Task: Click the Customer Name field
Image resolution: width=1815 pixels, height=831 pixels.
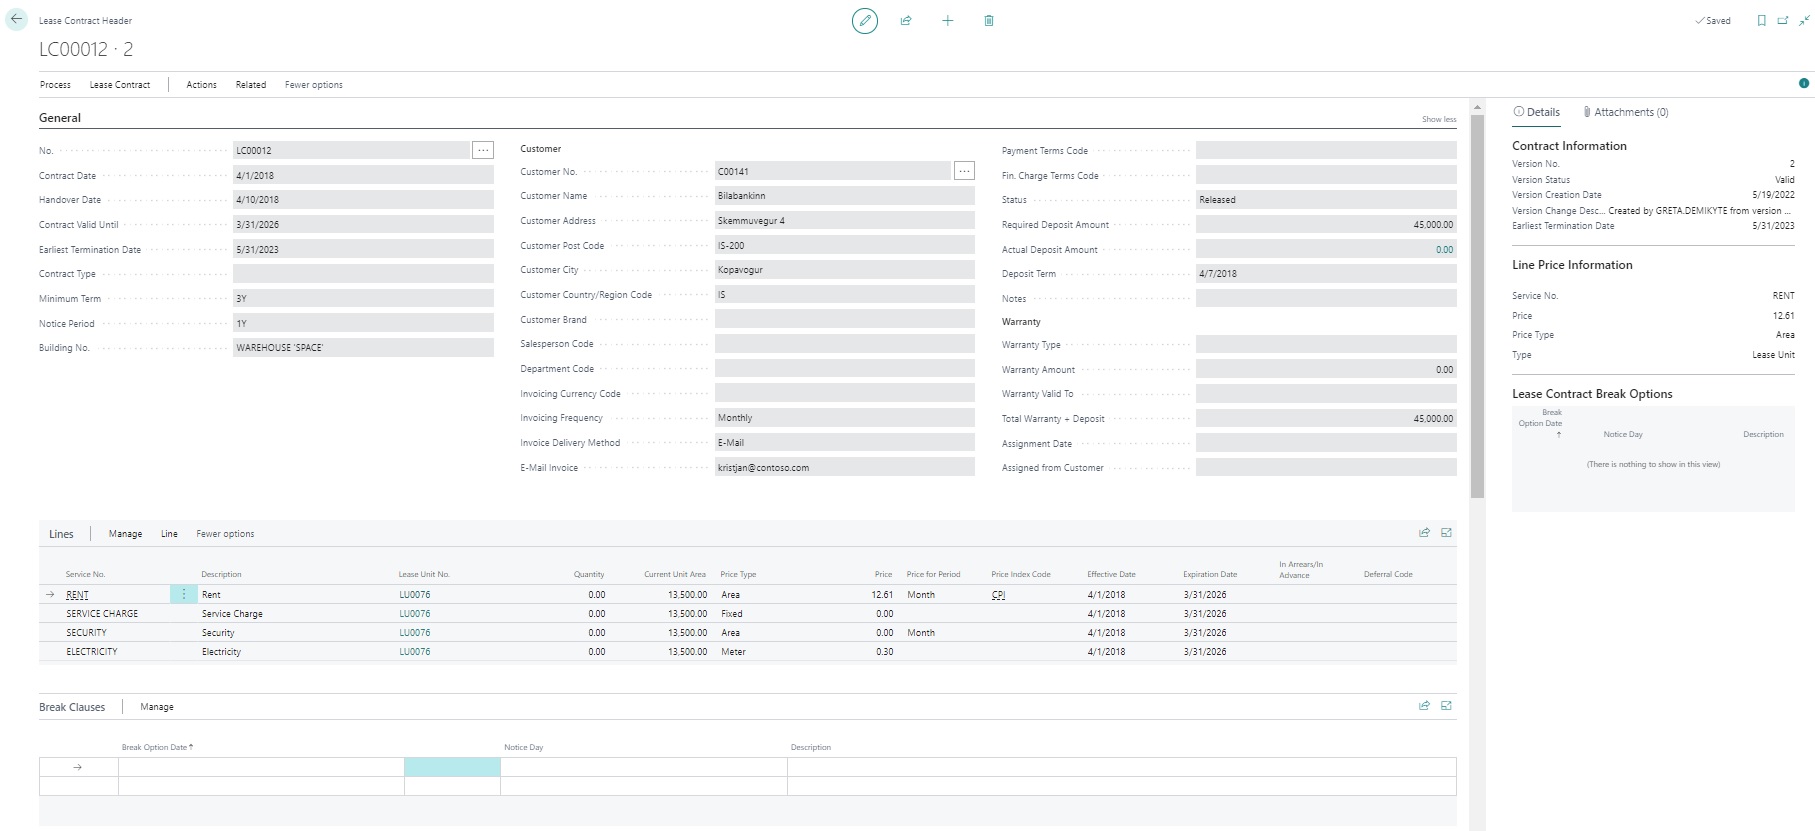Action: (844, 196)
